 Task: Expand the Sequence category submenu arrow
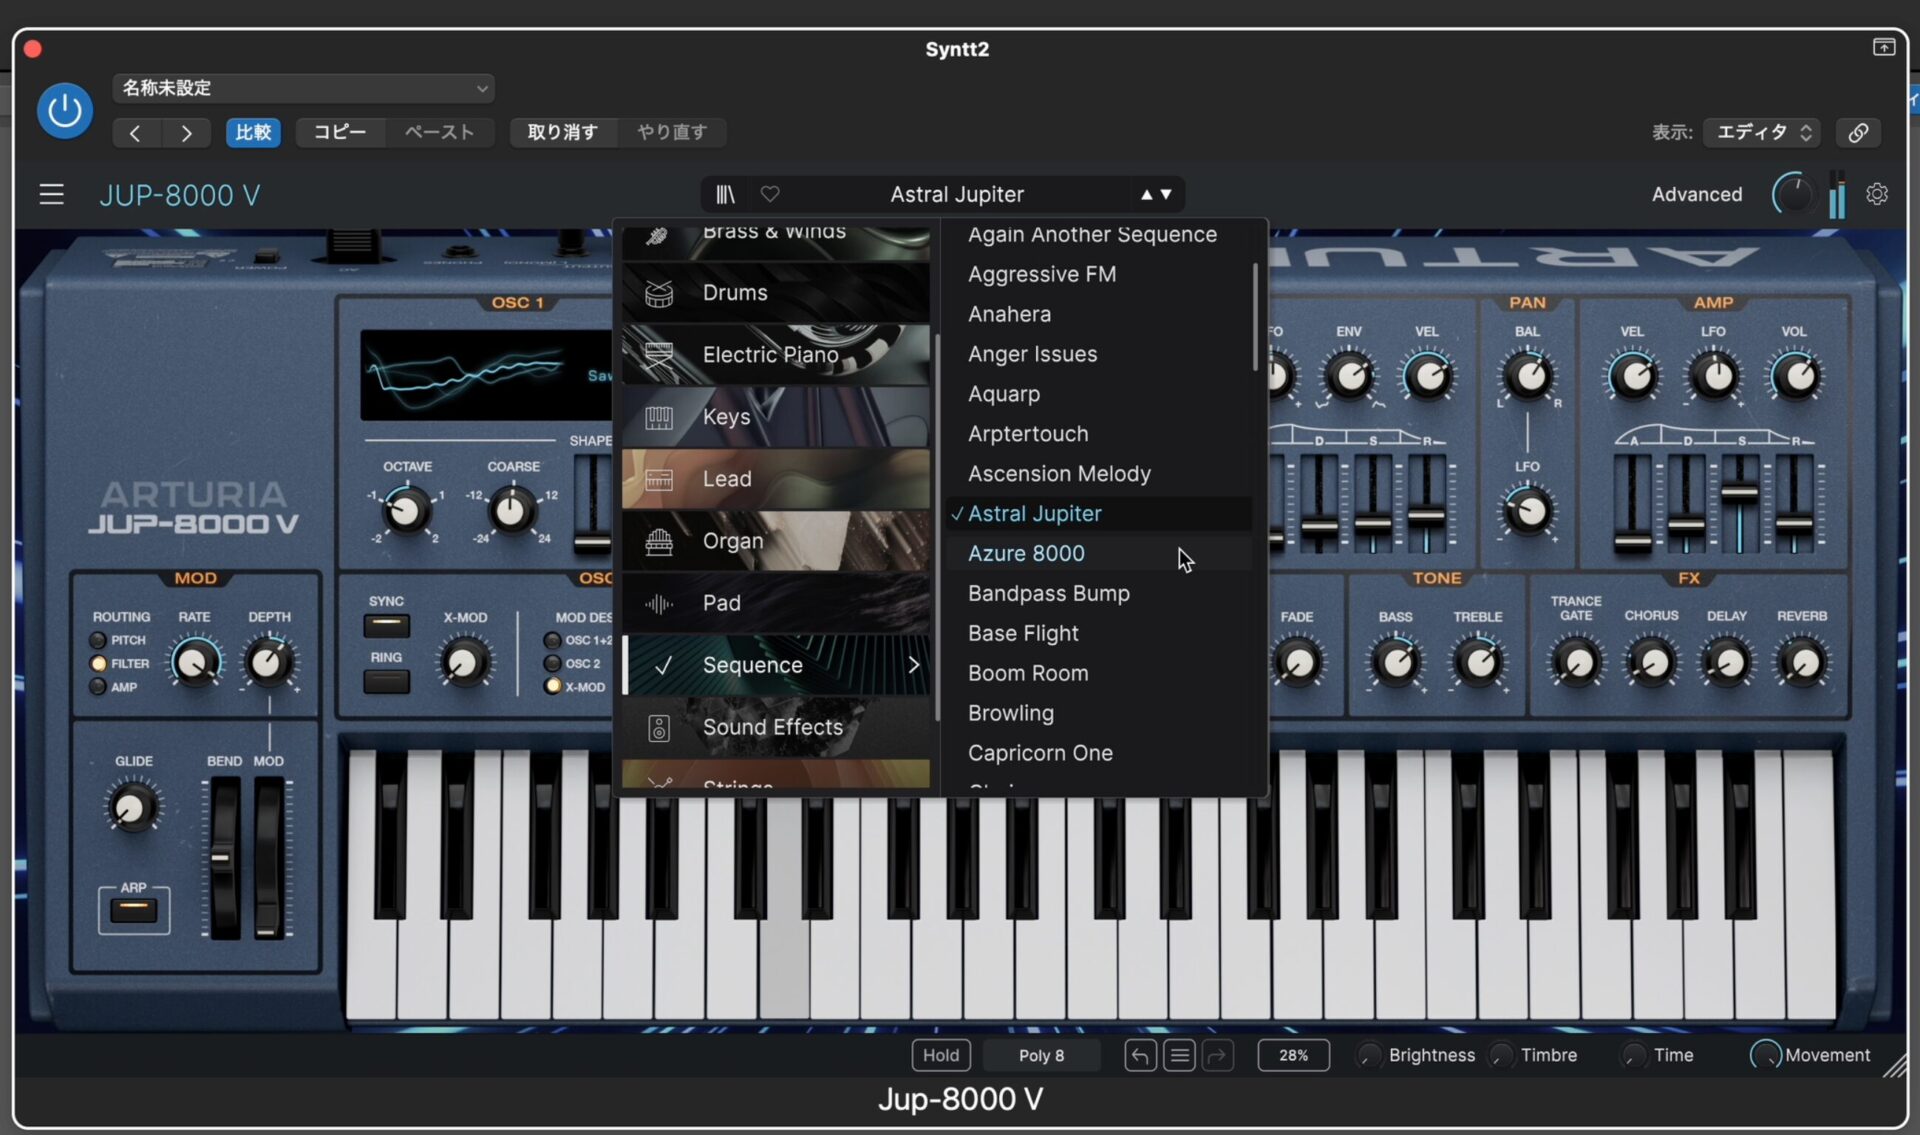point(914,665)
